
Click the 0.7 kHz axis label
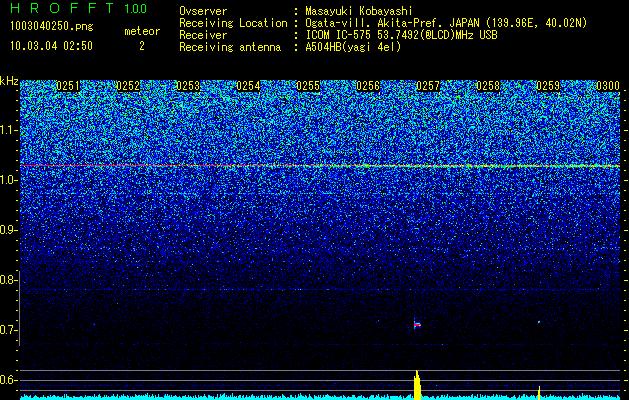tap(9, 330)
